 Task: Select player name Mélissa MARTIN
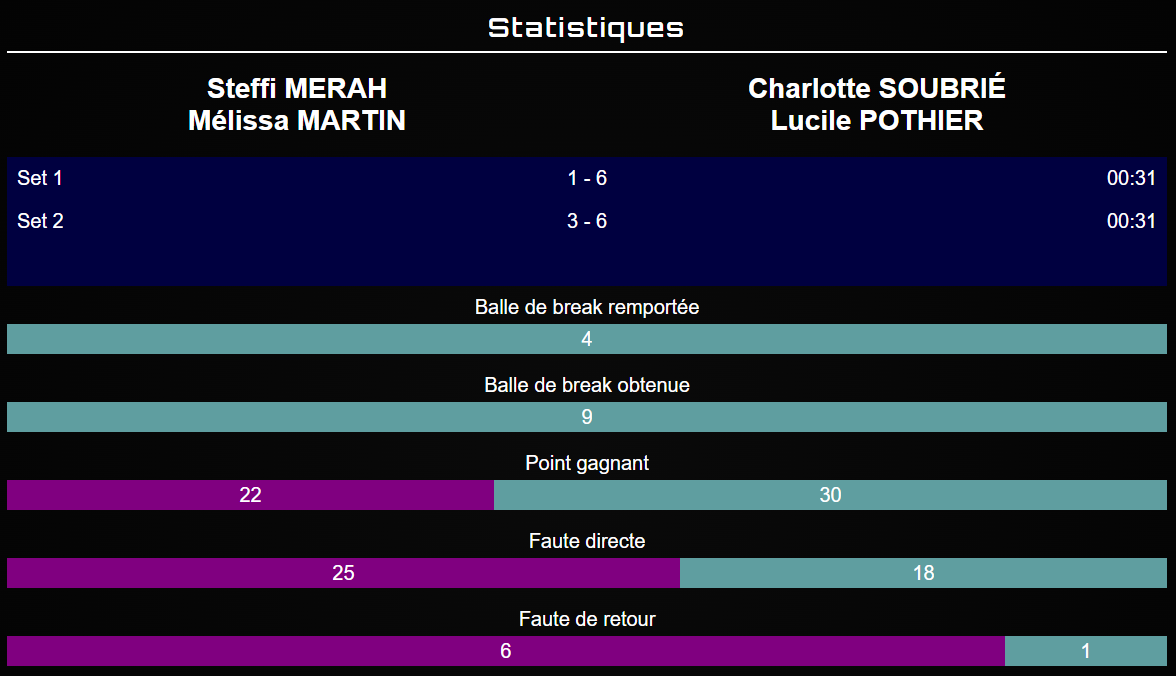297,121
